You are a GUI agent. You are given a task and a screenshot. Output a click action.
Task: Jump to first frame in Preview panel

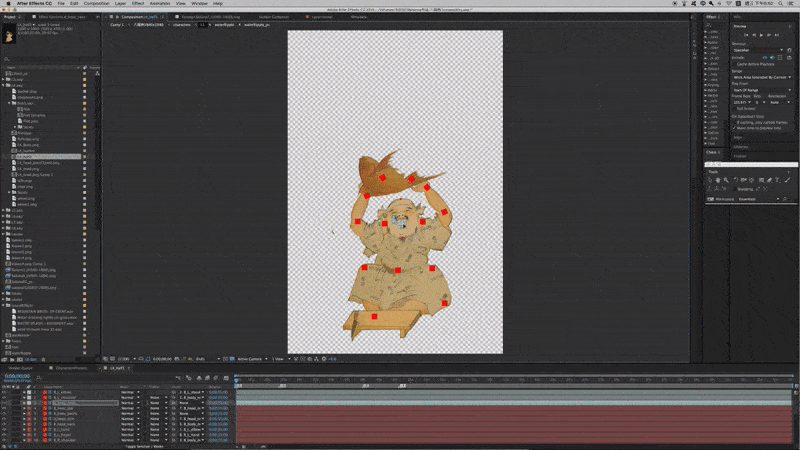click(746, 35)
